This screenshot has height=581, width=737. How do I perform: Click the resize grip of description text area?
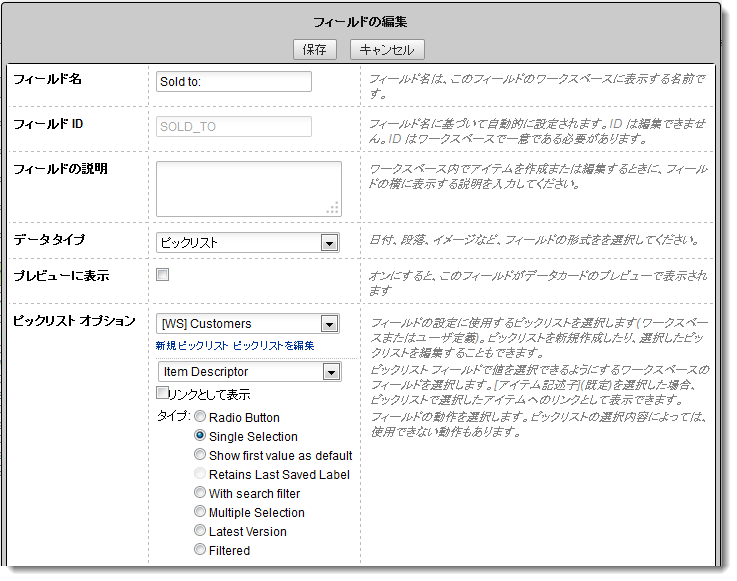pyautogui.click(x=333, y=208)
